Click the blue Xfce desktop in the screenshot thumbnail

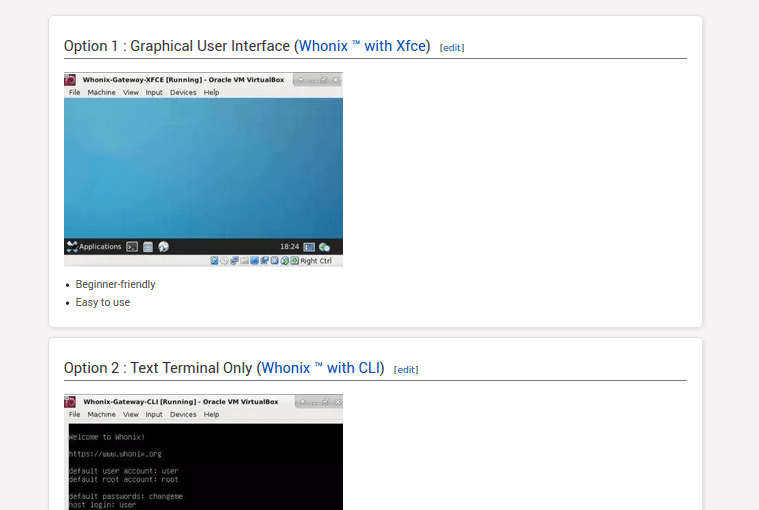point(203,168)
